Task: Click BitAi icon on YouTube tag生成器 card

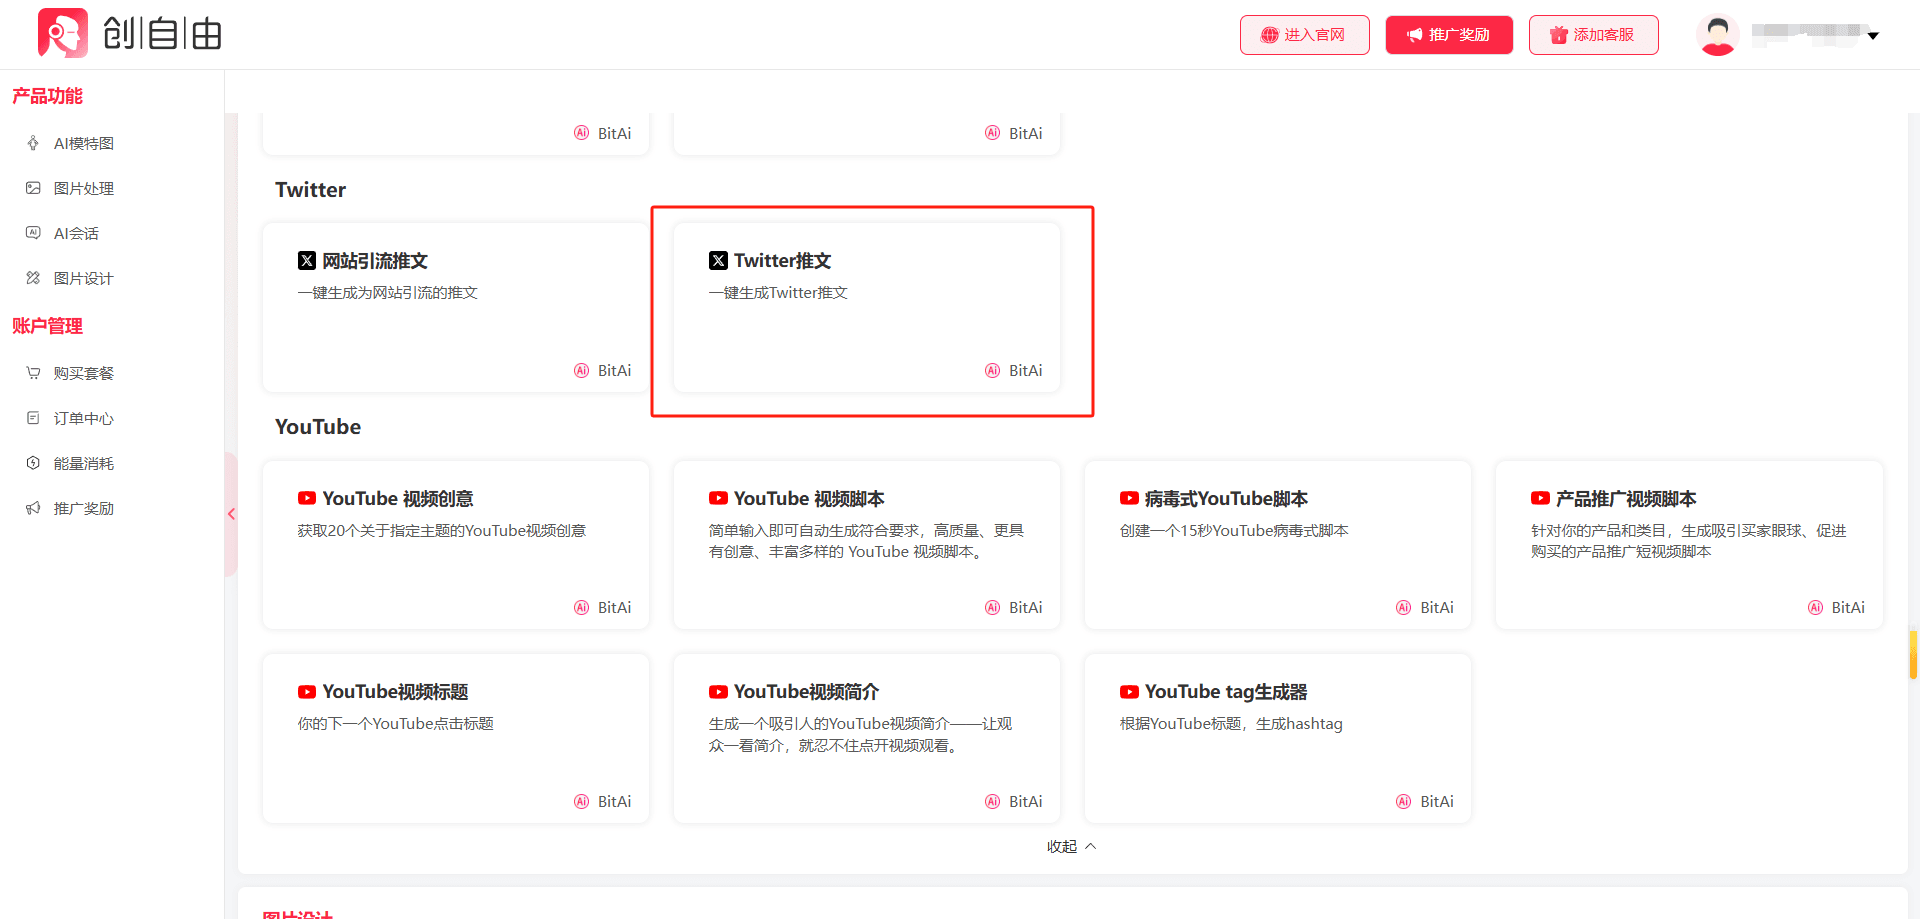Action: pos(1403,801)
